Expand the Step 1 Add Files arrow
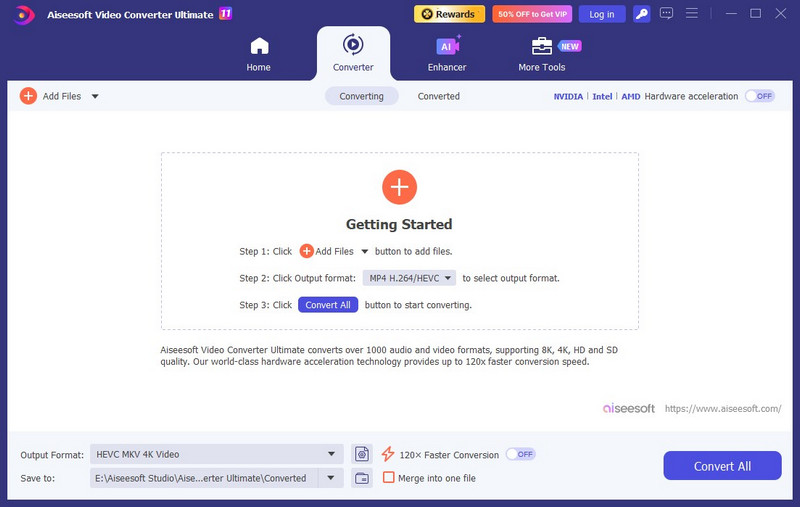The image size is (800, 507). [x=365, y=251]
